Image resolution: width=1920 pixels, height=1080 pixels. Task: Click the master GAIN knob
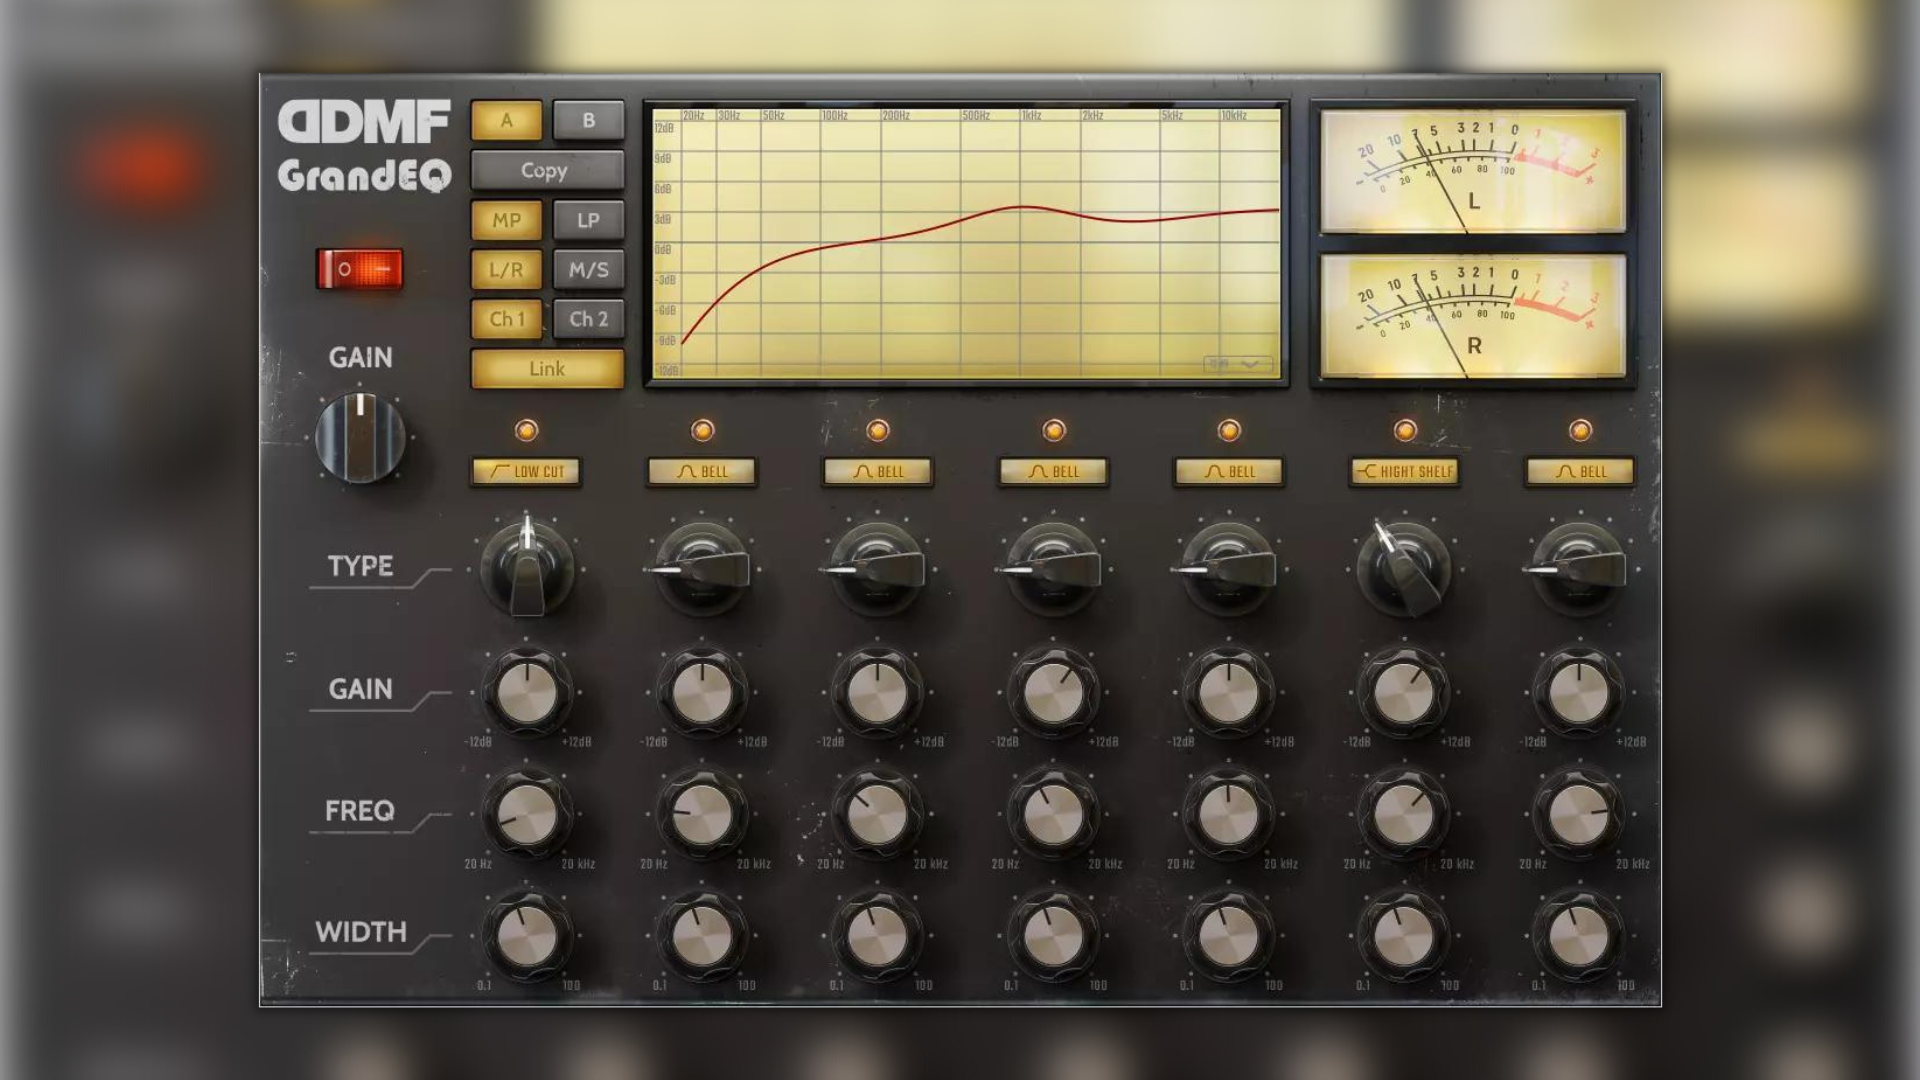[x=360, y=438]
